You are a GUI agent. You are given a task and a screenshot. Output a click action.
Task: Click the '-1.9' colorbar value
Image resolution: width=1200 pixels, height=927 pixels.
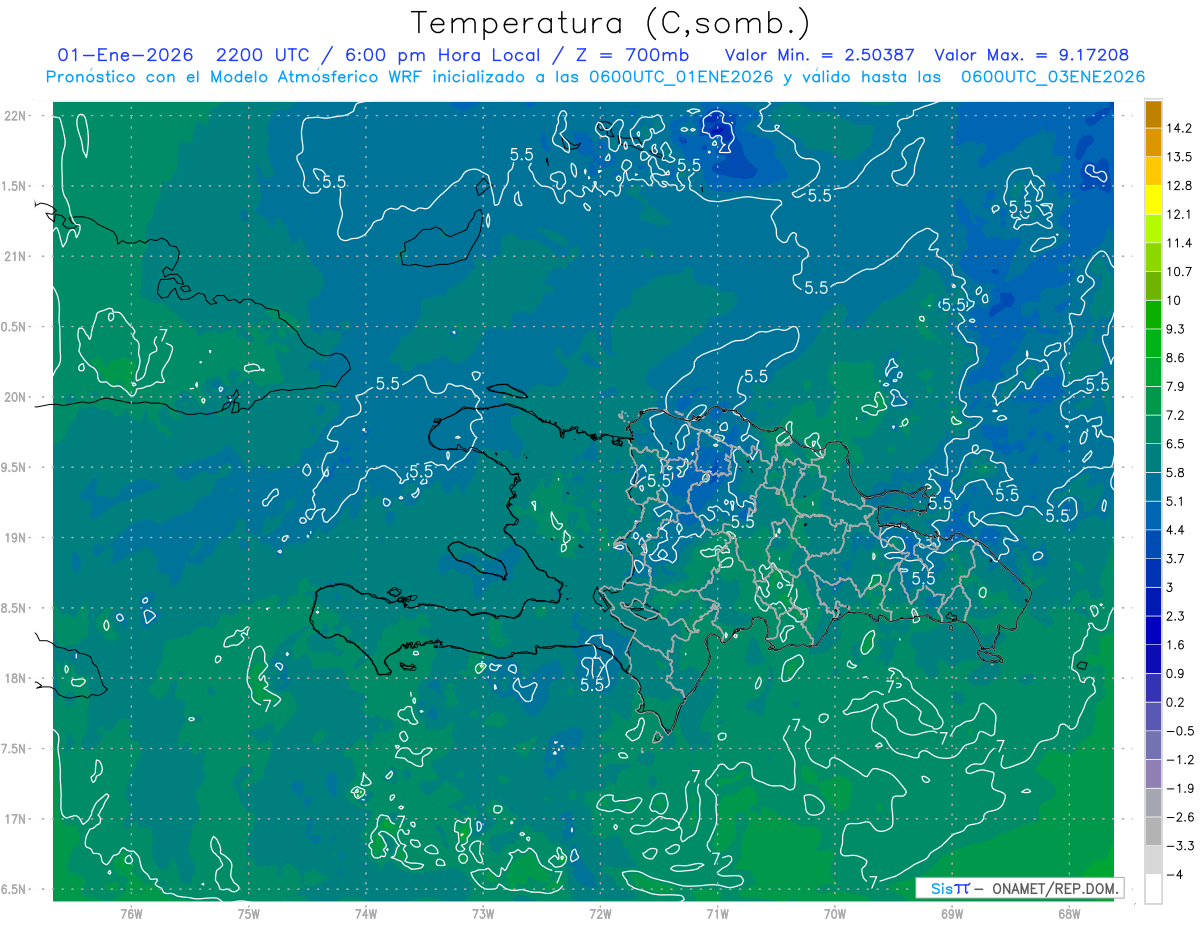pos(1180,788)
